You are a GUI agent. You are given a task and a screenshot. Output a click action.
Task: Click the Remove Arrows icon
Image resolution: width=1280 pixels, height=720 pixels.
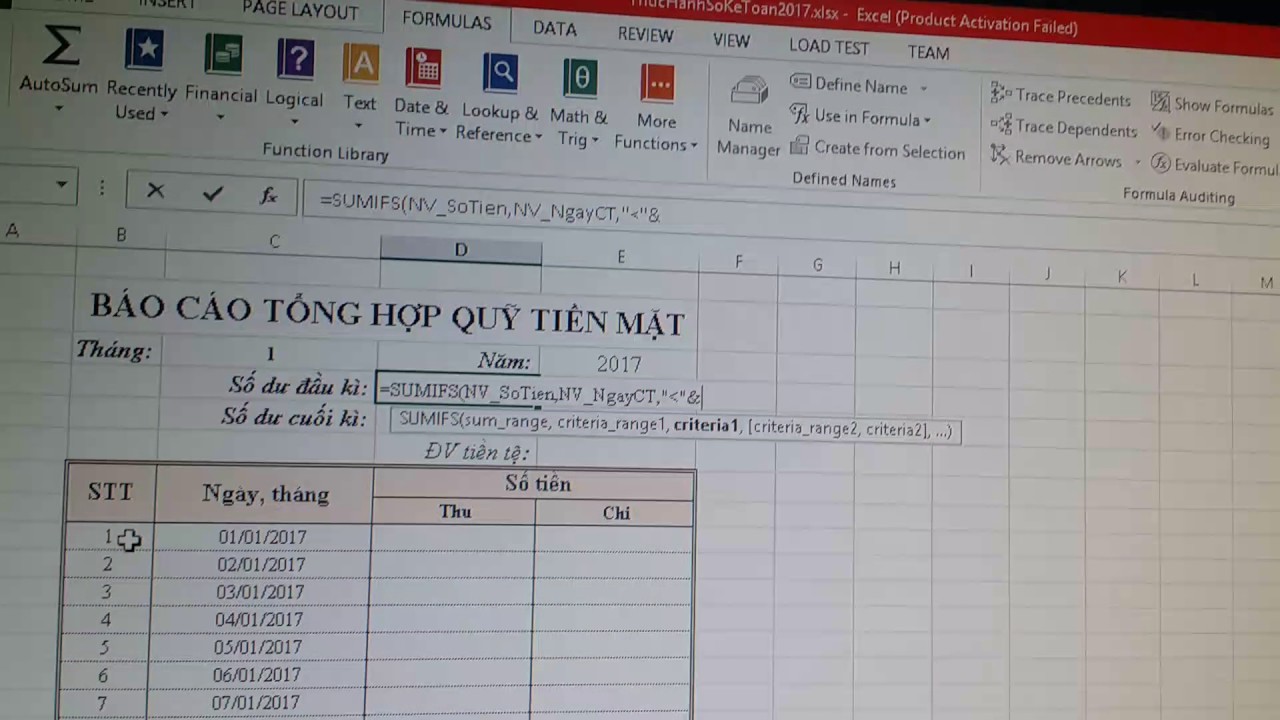(x=1000, y=155)
